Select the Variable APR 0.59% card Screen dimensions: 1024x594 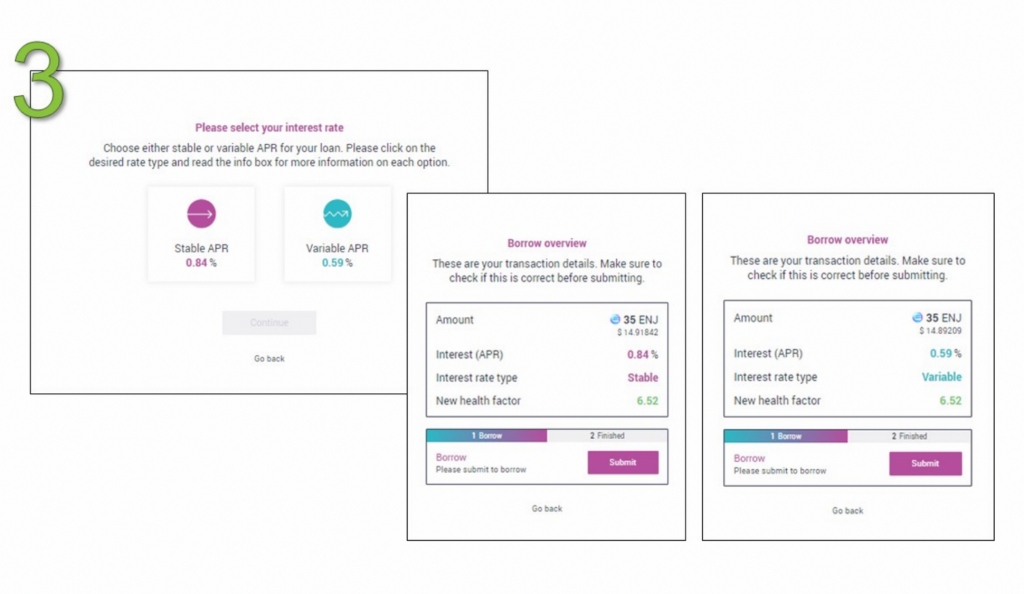pos(338,234)
